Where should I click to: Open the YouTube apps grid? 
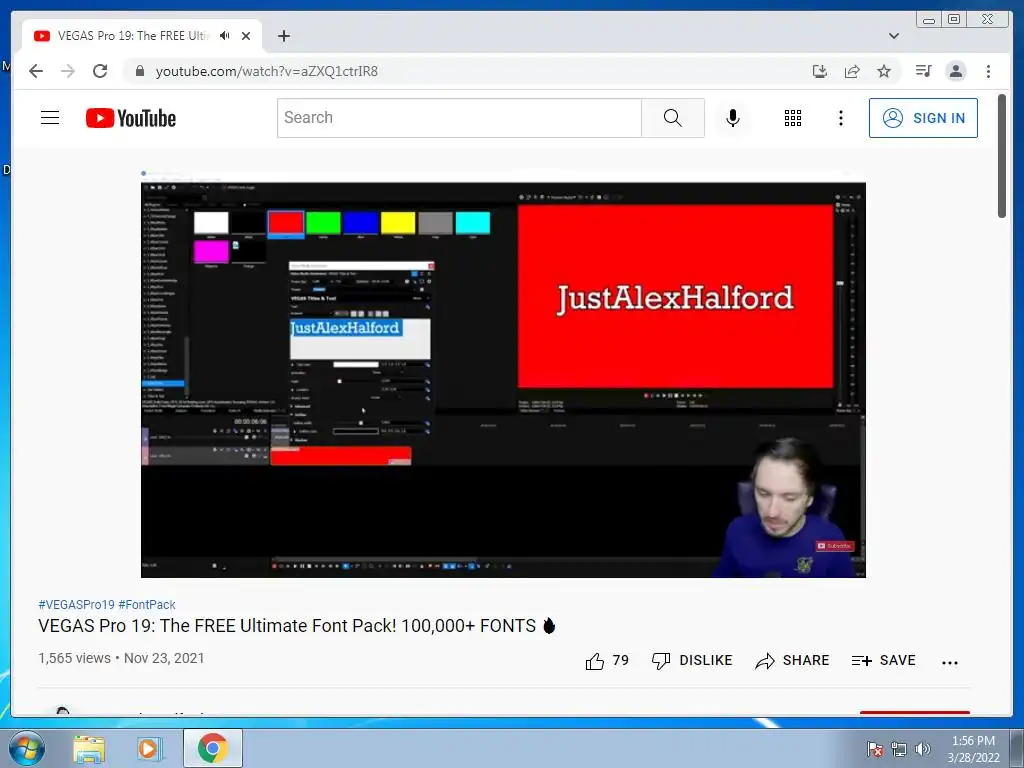(793, 118)
